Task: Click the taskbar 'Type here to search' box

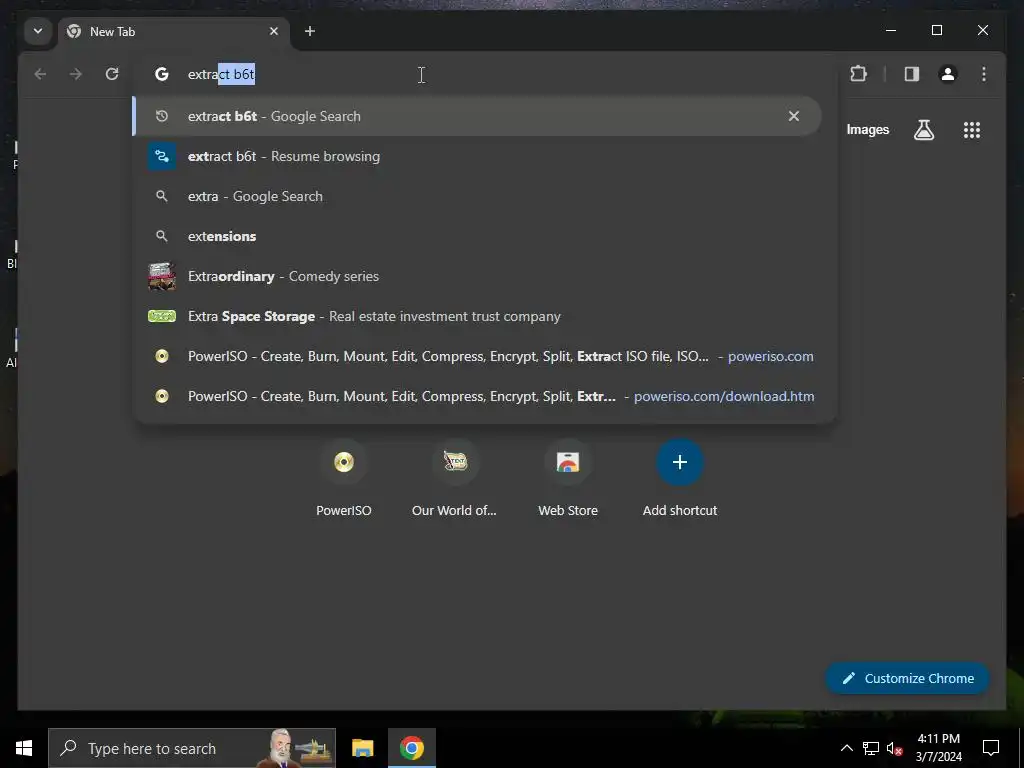Action: click(192, 748)
